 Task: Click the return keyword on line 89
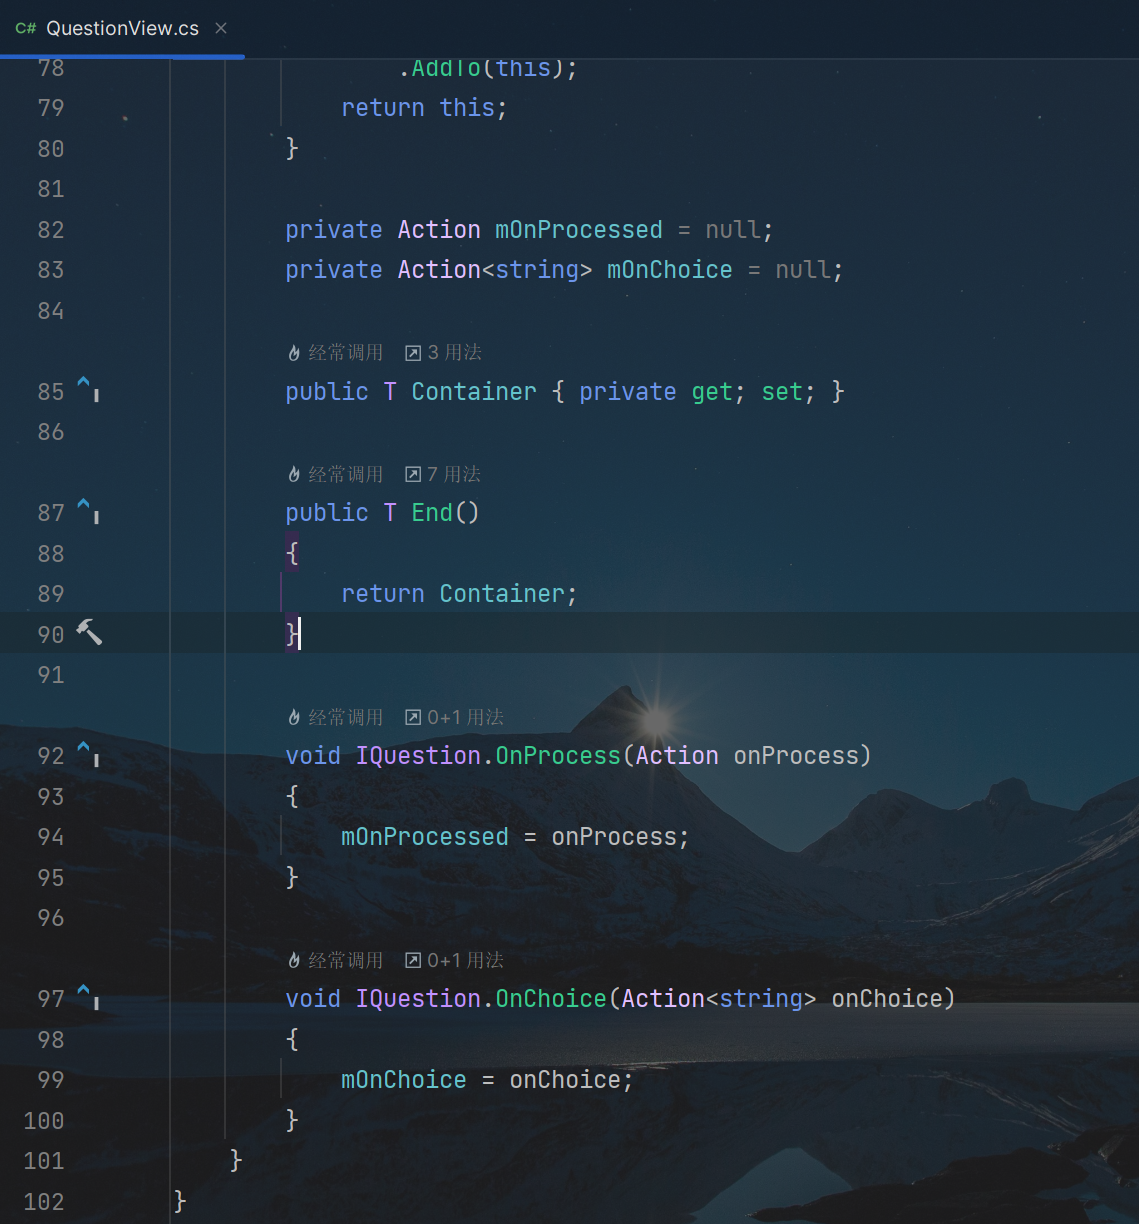(x=383, y=594)
